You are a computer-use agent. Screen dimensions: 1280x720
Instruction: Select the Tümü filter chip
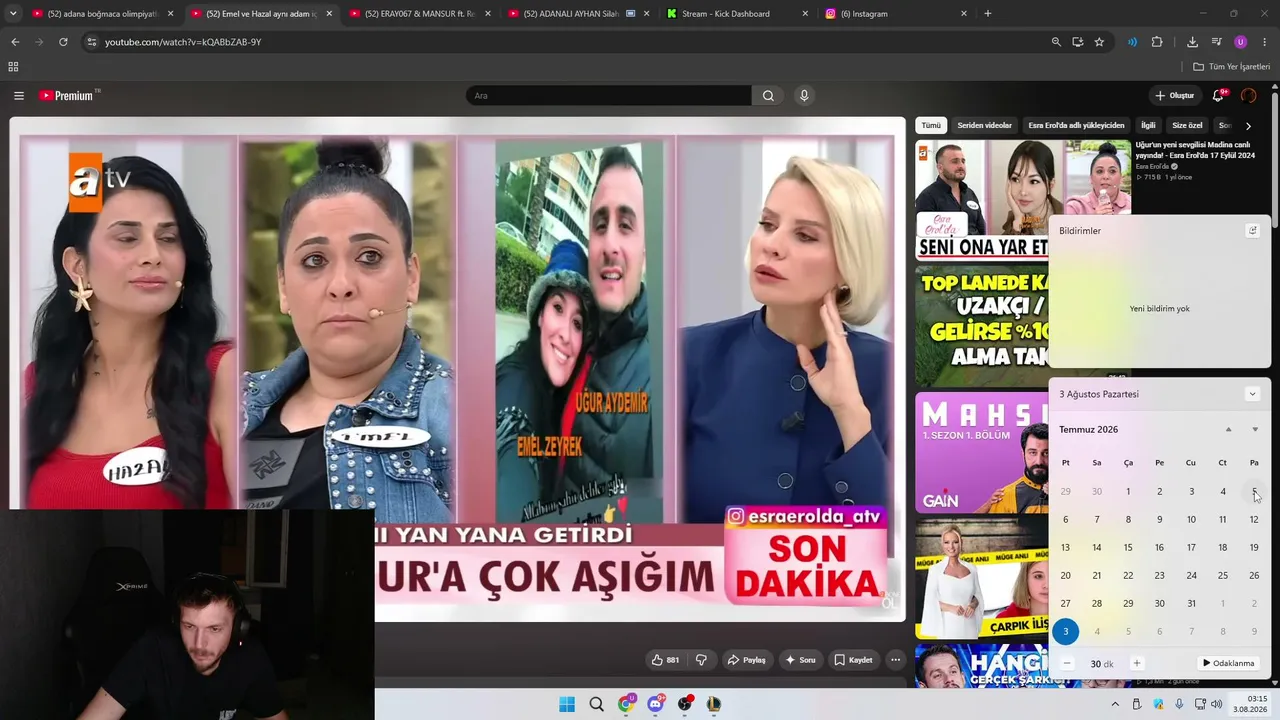pos(931,126)
